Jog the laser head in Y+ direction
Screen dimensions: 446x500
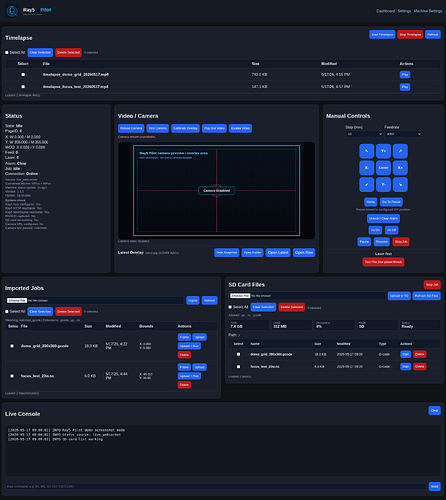[383, 151]
